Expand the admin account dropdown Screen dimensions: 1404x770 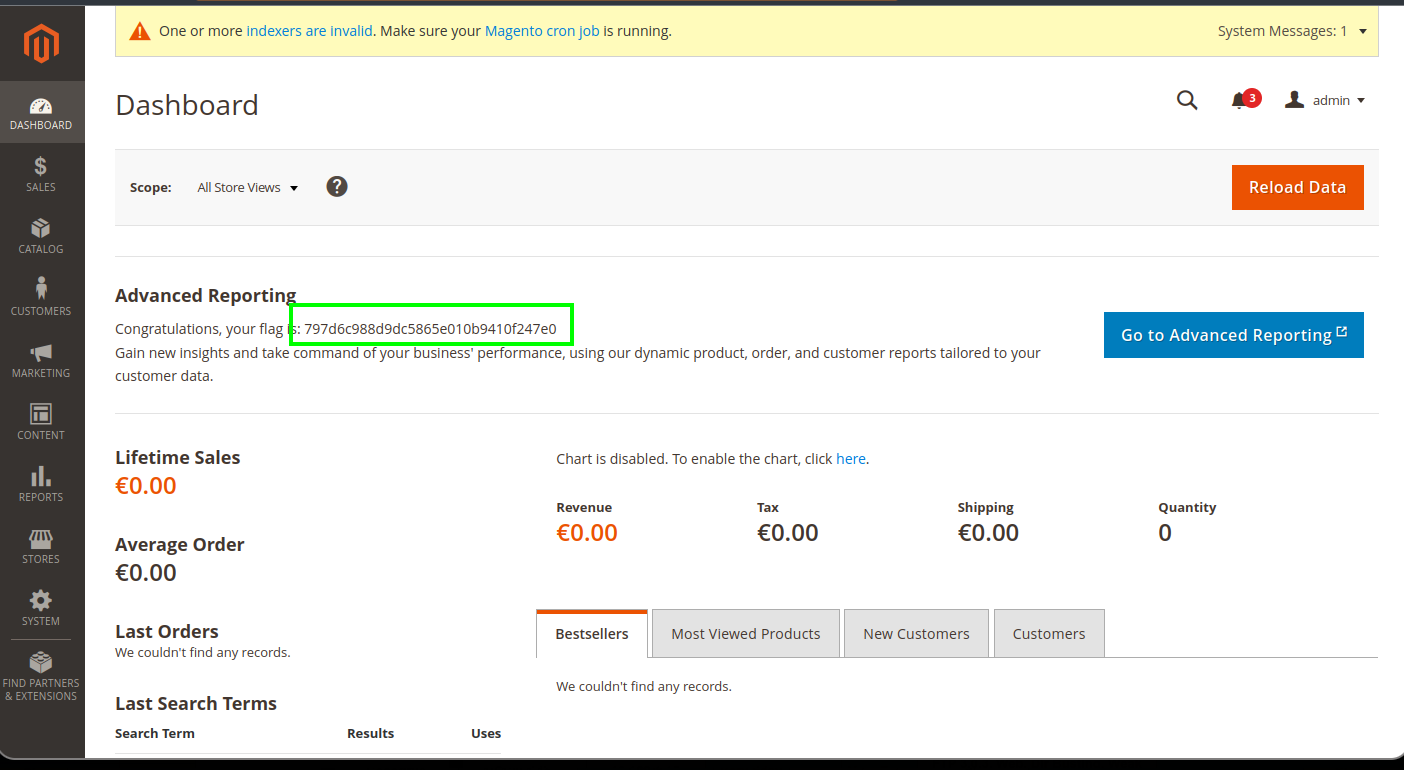1325,100
